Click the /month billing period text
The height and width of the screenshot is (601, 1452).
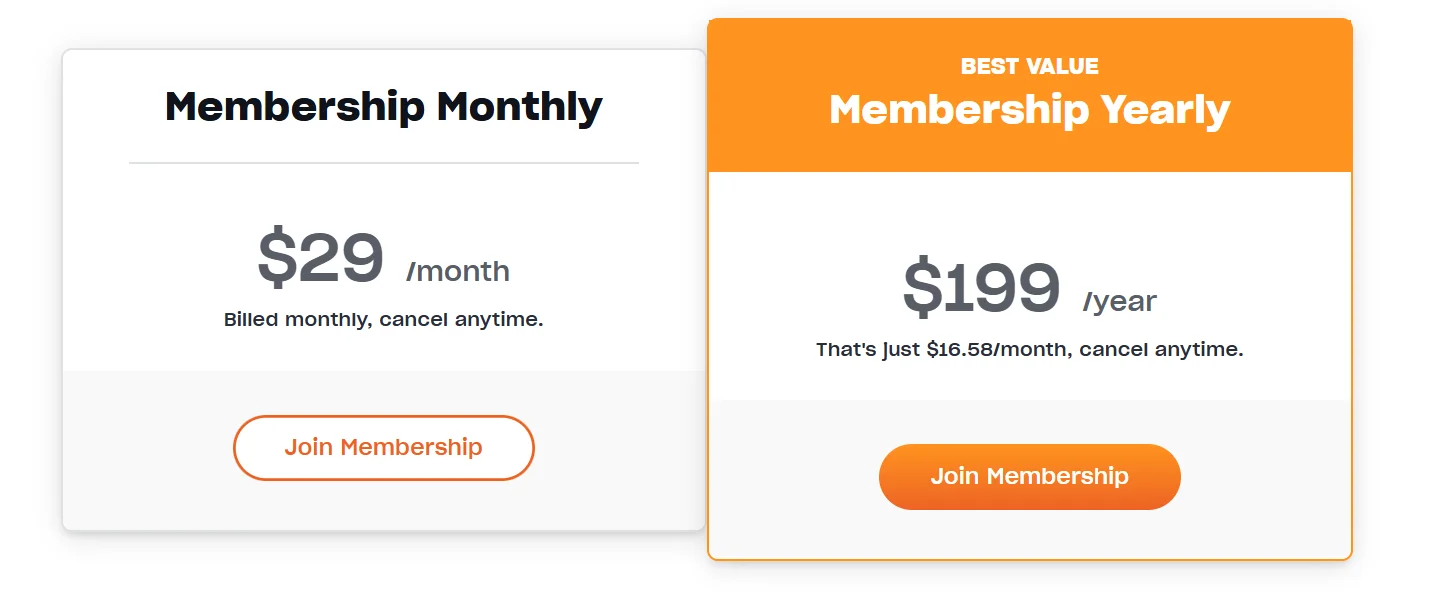458,271
